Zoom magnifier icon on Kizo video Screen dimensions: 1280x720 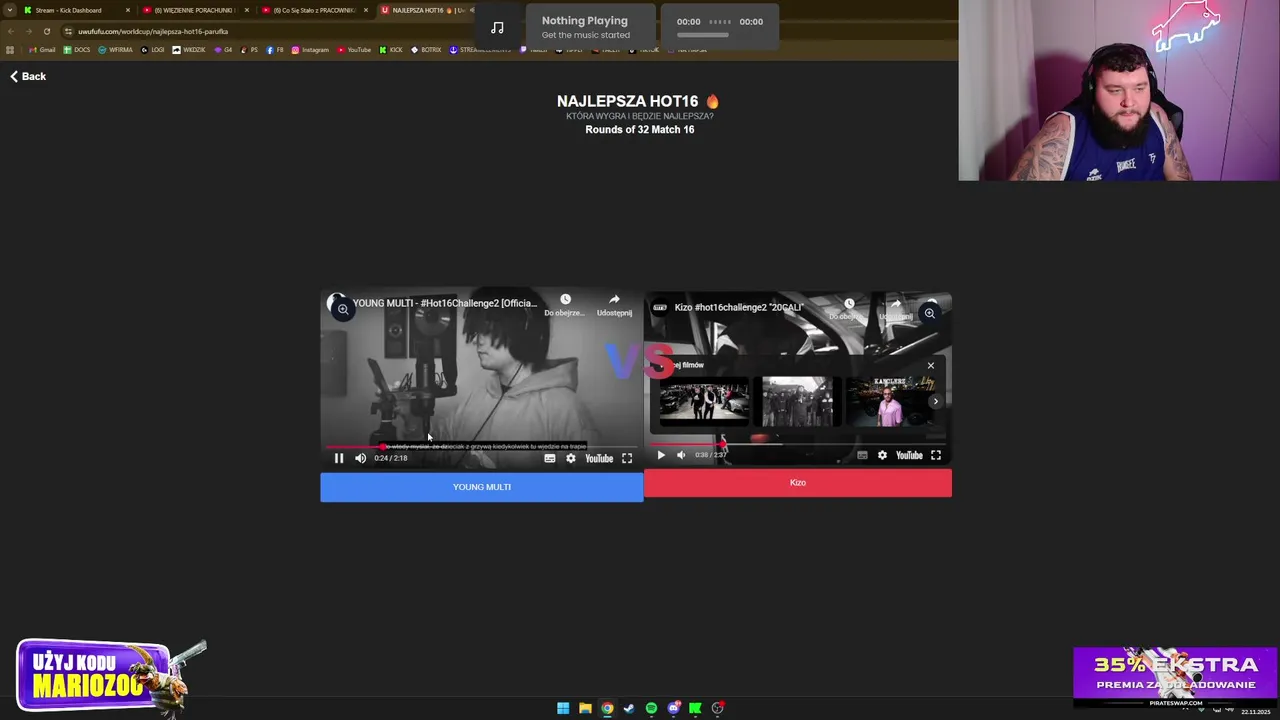pyautogui.click(x=929, y=313)
